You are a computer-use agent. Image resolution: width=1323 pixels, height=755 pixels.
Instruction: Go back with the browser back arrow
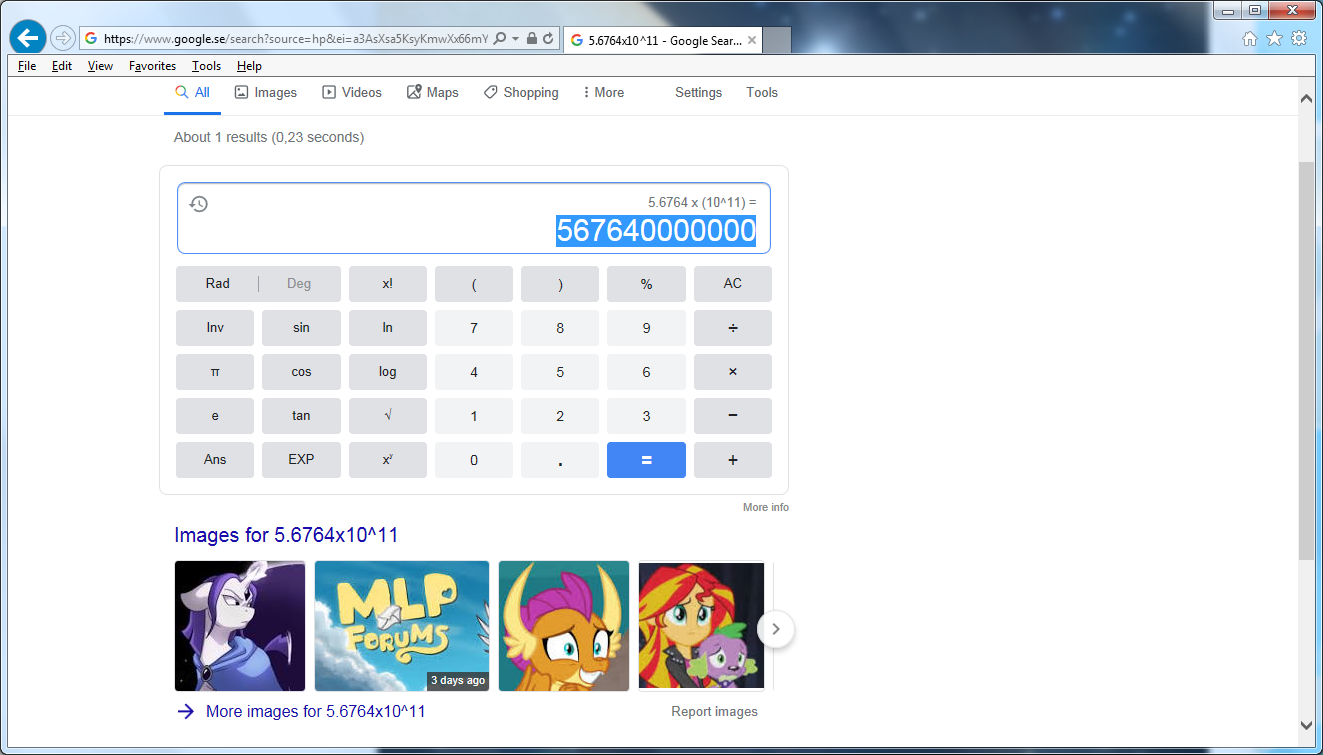(x=28, y=38)
